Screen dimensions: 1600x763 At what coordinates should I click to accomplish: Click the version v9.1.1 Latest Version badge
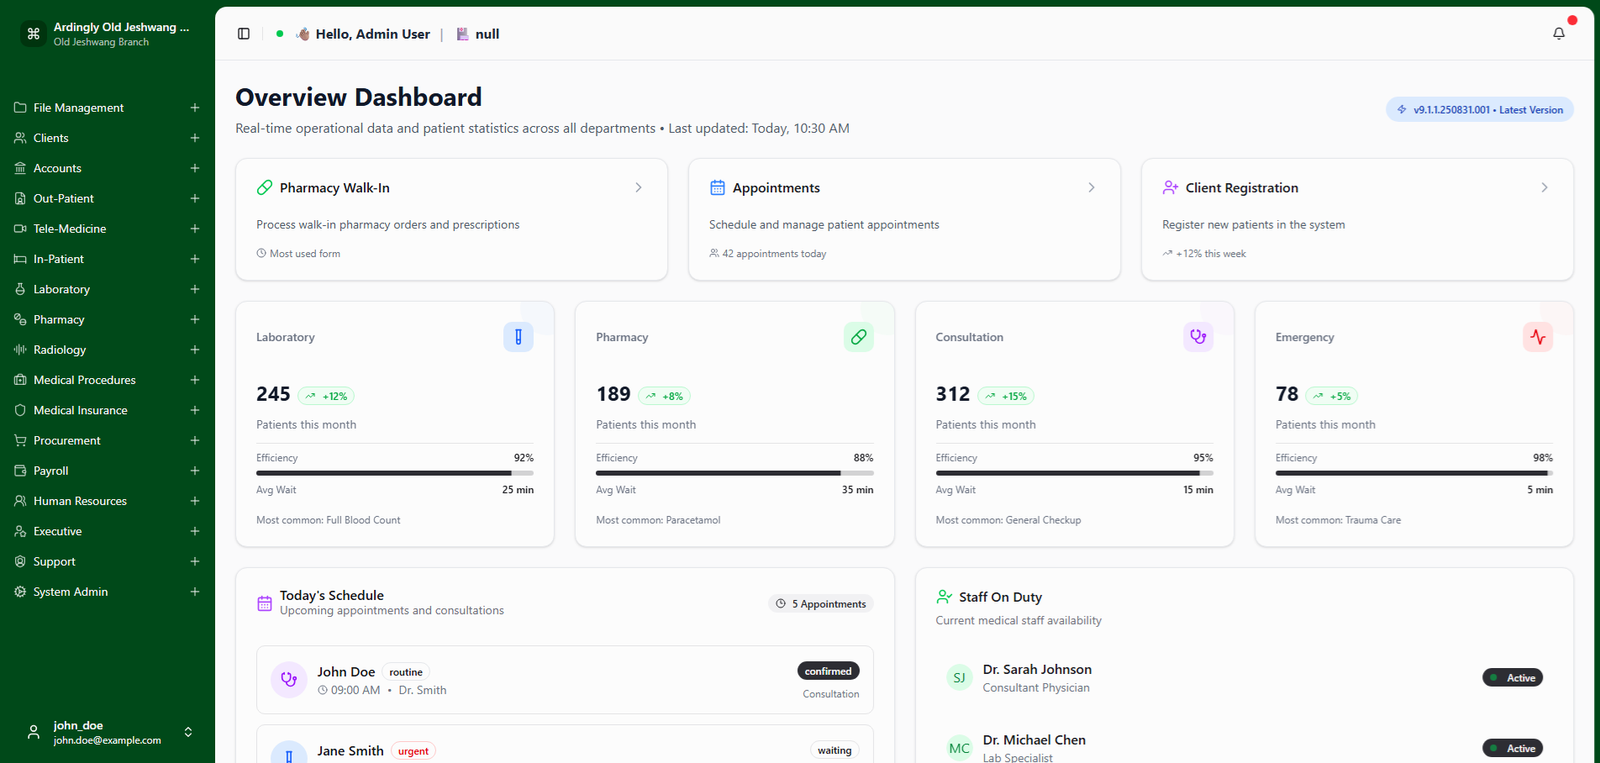(x=1479, y=110)
